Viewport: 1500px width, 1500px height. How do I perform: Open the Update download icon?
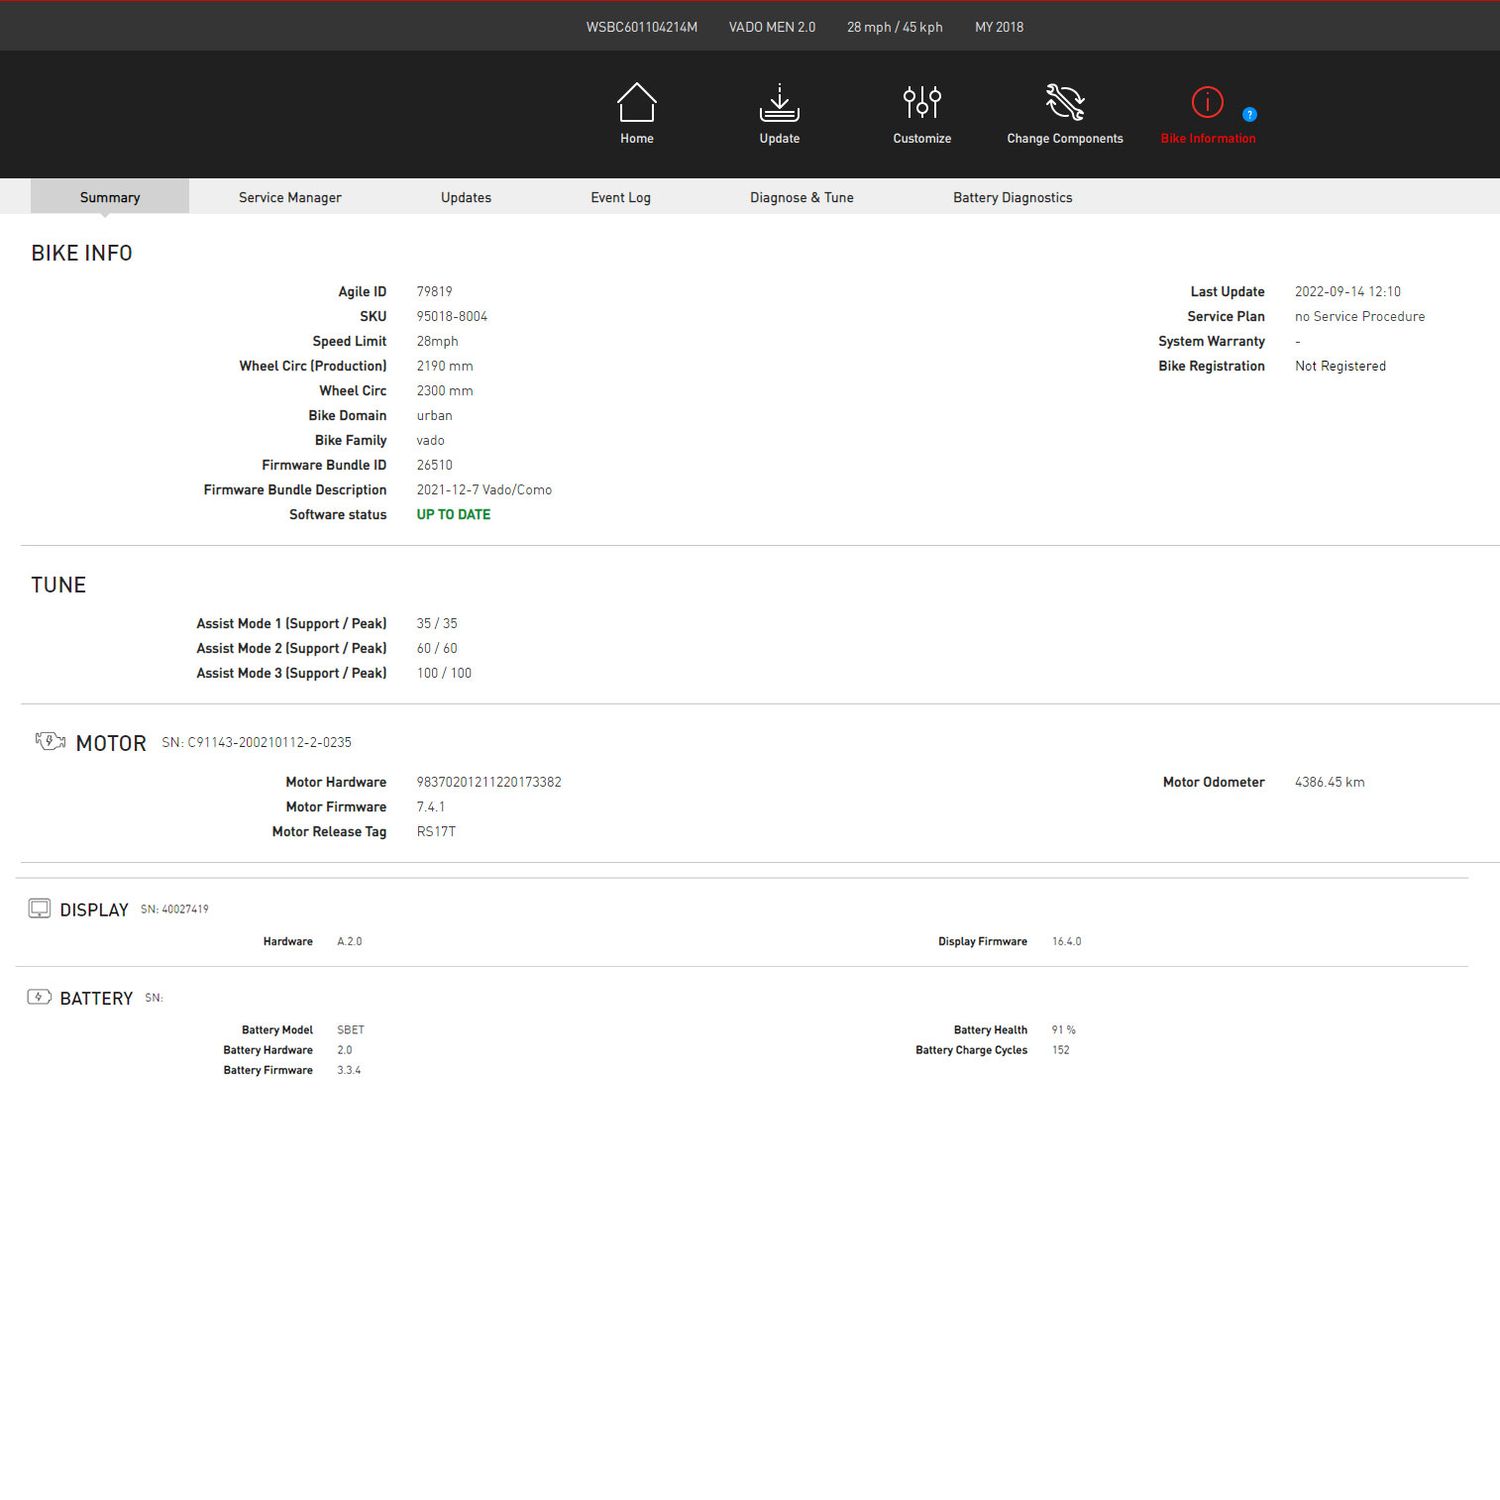(779, 102)
